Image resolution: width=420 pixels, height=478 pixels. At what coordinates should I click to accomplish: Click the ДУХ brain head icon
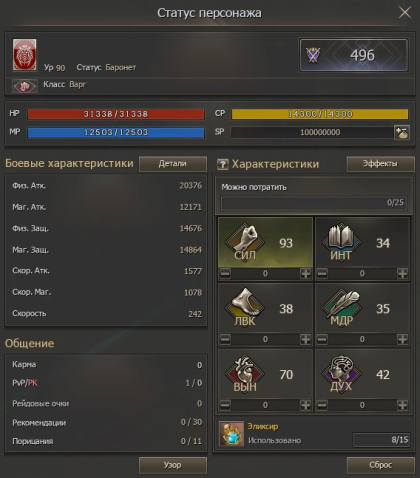point(341,373)
